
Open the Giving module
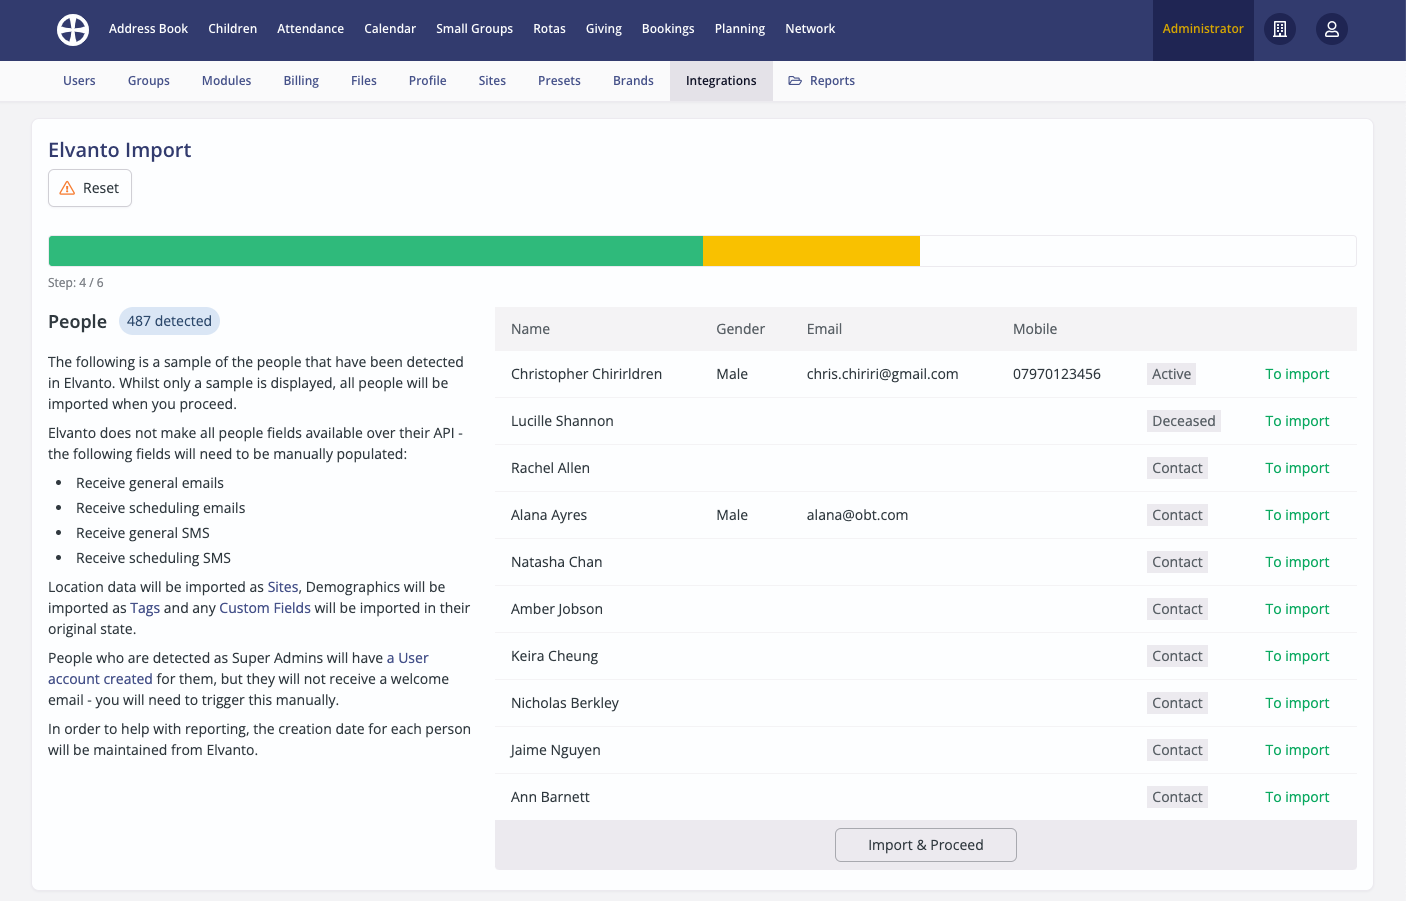(604, 29)
